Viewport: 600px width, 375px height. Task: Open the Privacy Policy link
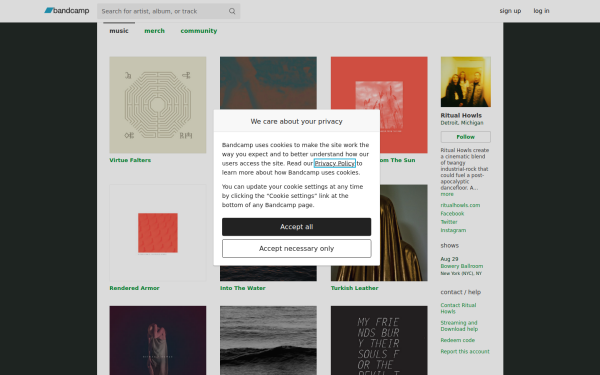335,163
